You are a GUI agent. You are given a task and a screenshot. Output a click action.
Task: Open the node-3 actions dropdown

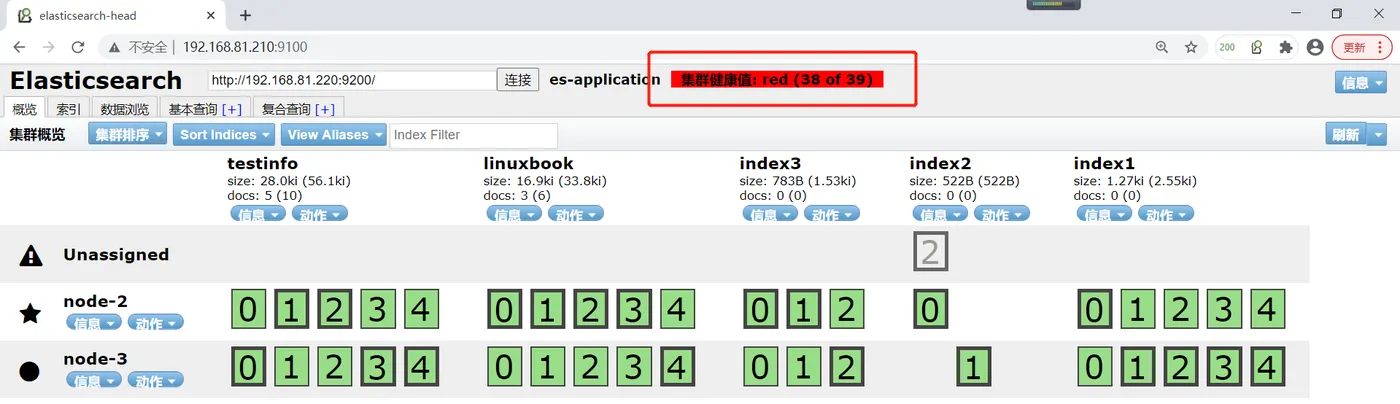tap(156, 380)
